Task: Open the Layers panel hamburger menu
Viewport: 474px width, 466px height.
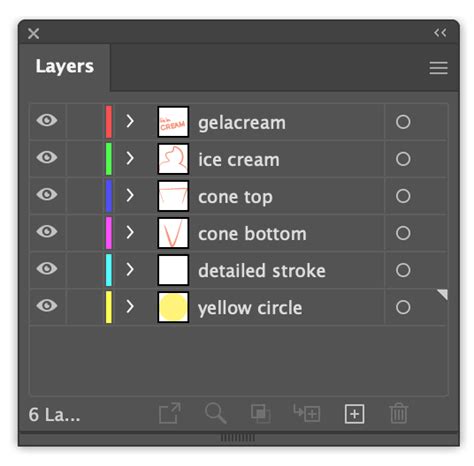Action: [x=438, y=68]
